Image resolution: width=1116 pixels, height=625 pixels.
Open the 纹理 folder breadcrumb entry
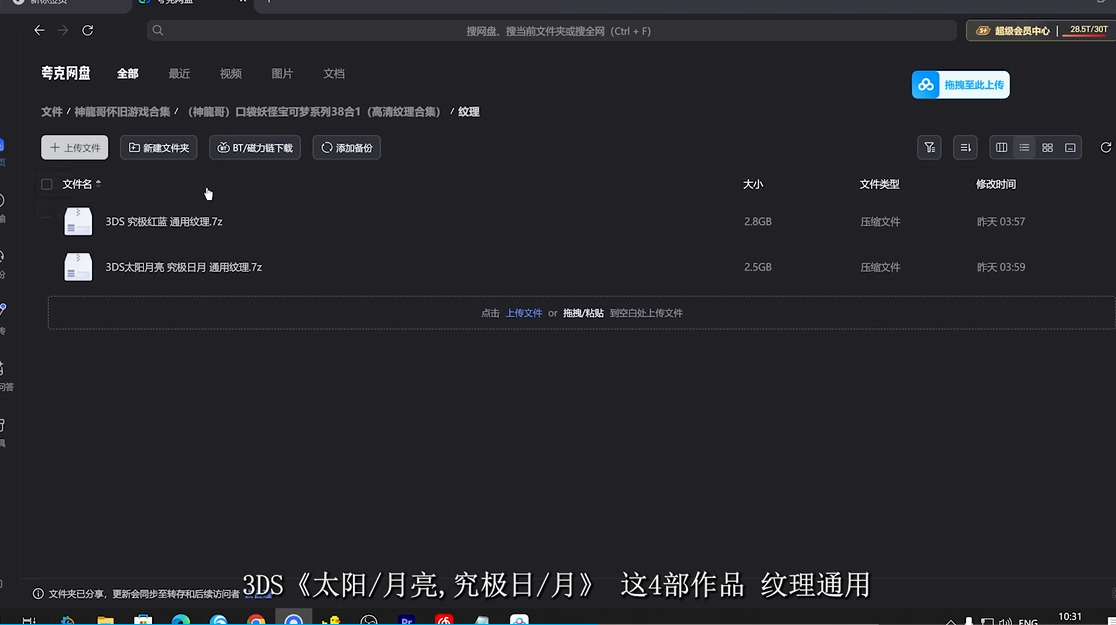[467, 111]
